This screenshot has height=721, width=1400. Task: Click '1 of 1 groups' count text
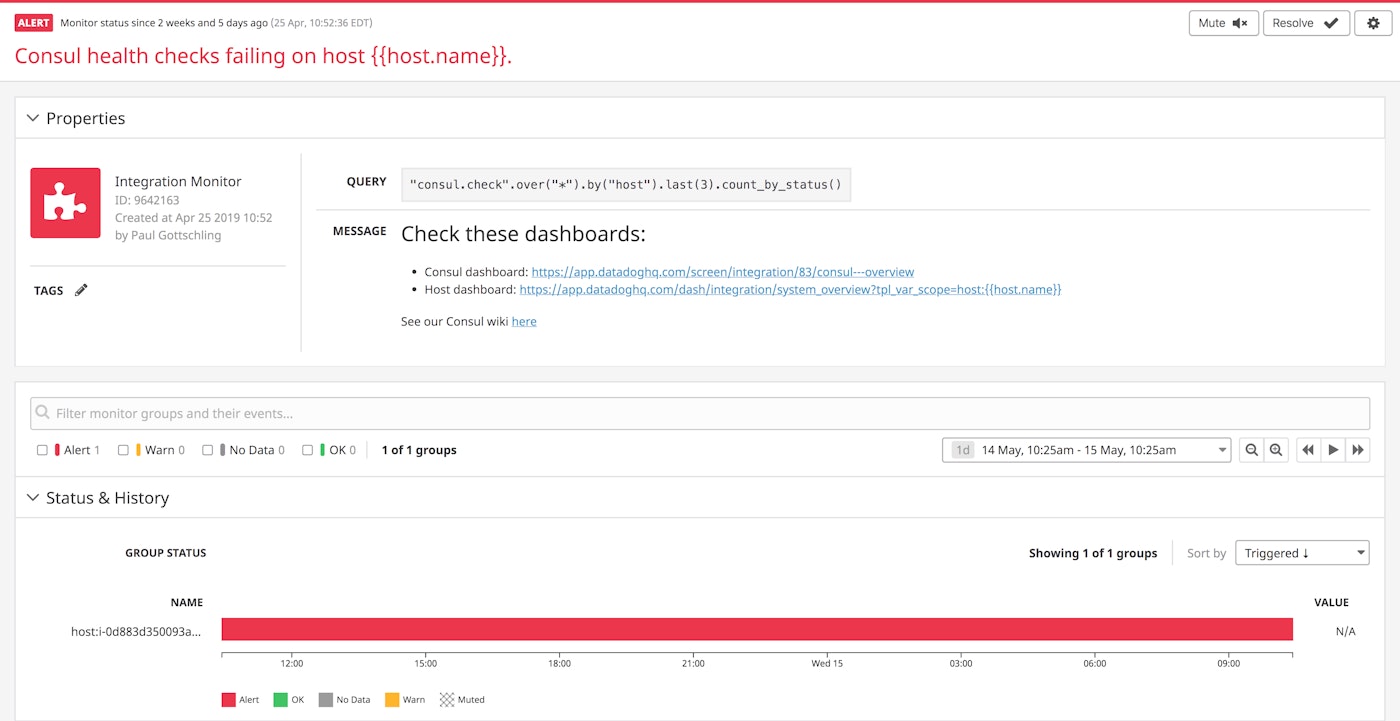pyautogui.click(x=419, y=450)
